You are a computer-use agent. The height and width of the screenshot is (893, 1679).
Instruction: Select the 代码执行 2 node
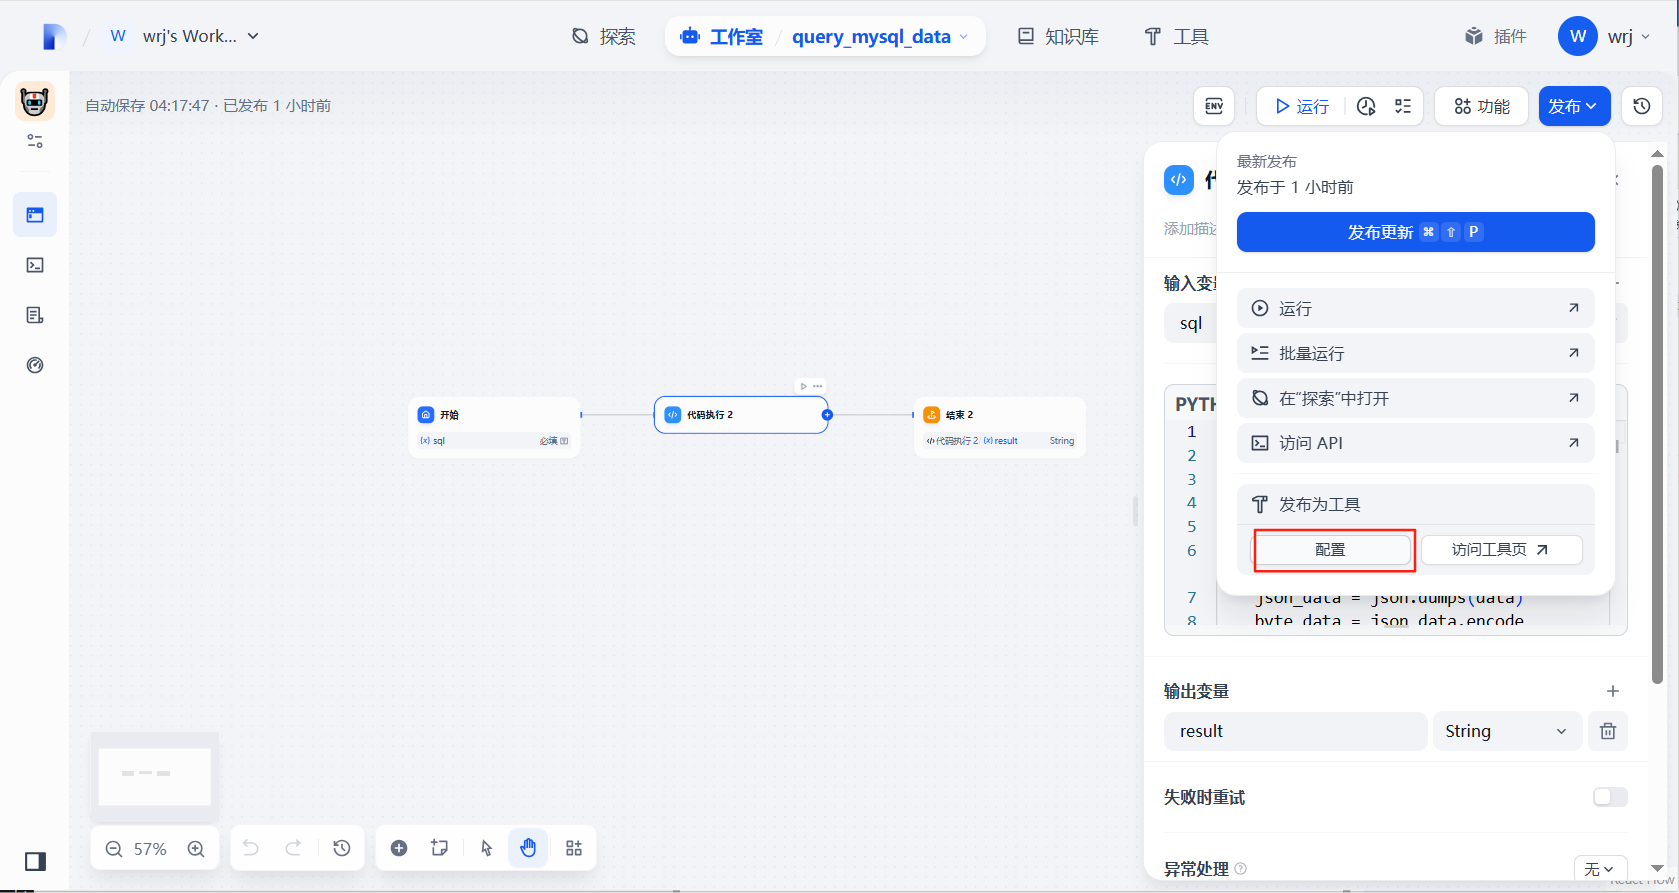[741, 415]
